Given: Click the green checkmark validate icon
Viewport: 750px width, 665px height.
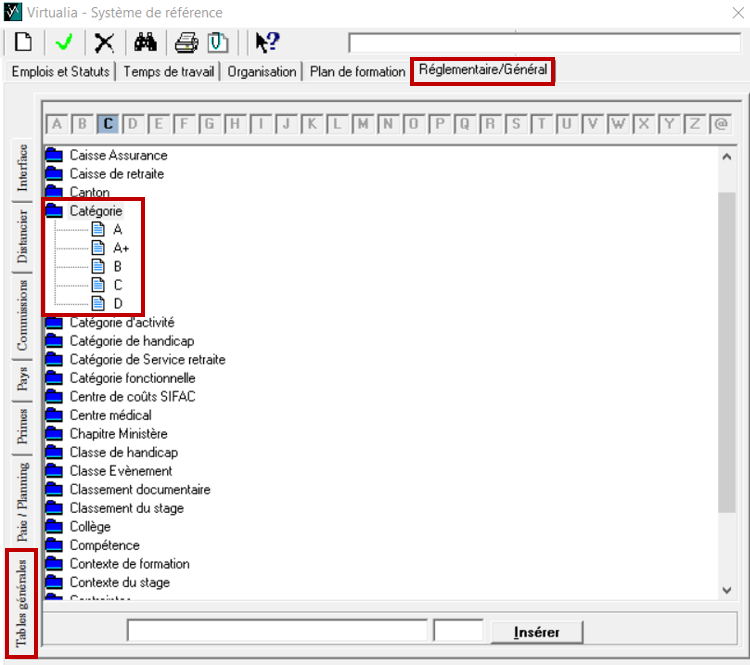Looking at the screenshot, I should click(x=63, y=42).
